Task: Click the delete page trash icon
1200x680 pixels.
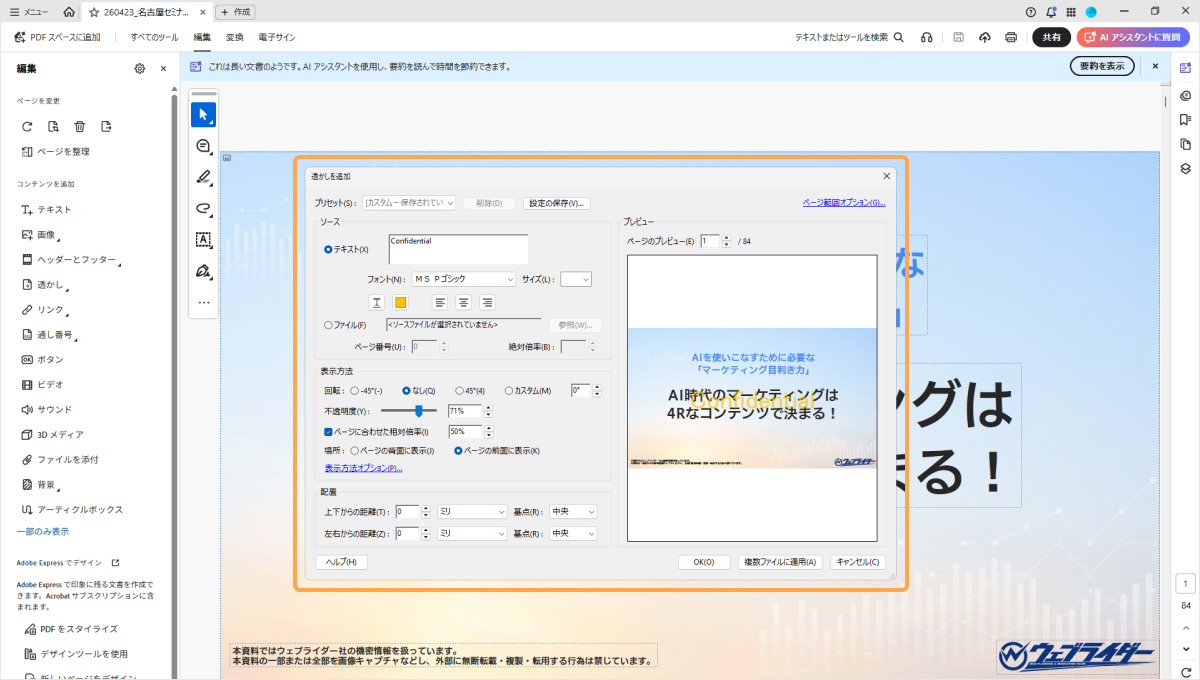Action: (x=80, y=126)
